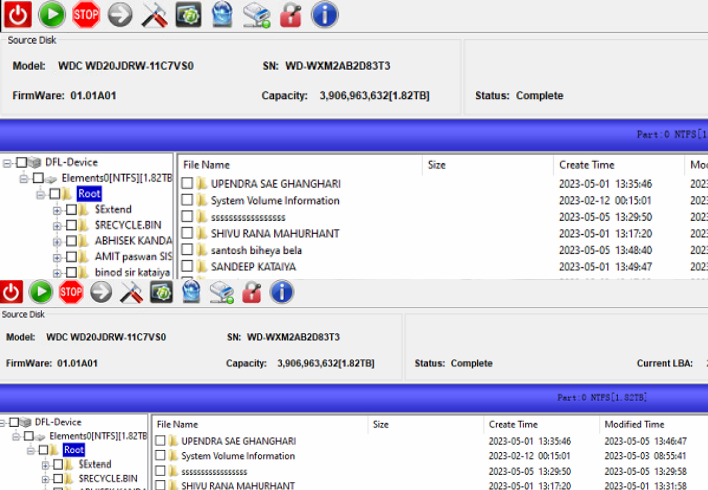Screen dimensions: 708x490
Task: Click Current LBA label in lower window
Action: pos(665,363)
